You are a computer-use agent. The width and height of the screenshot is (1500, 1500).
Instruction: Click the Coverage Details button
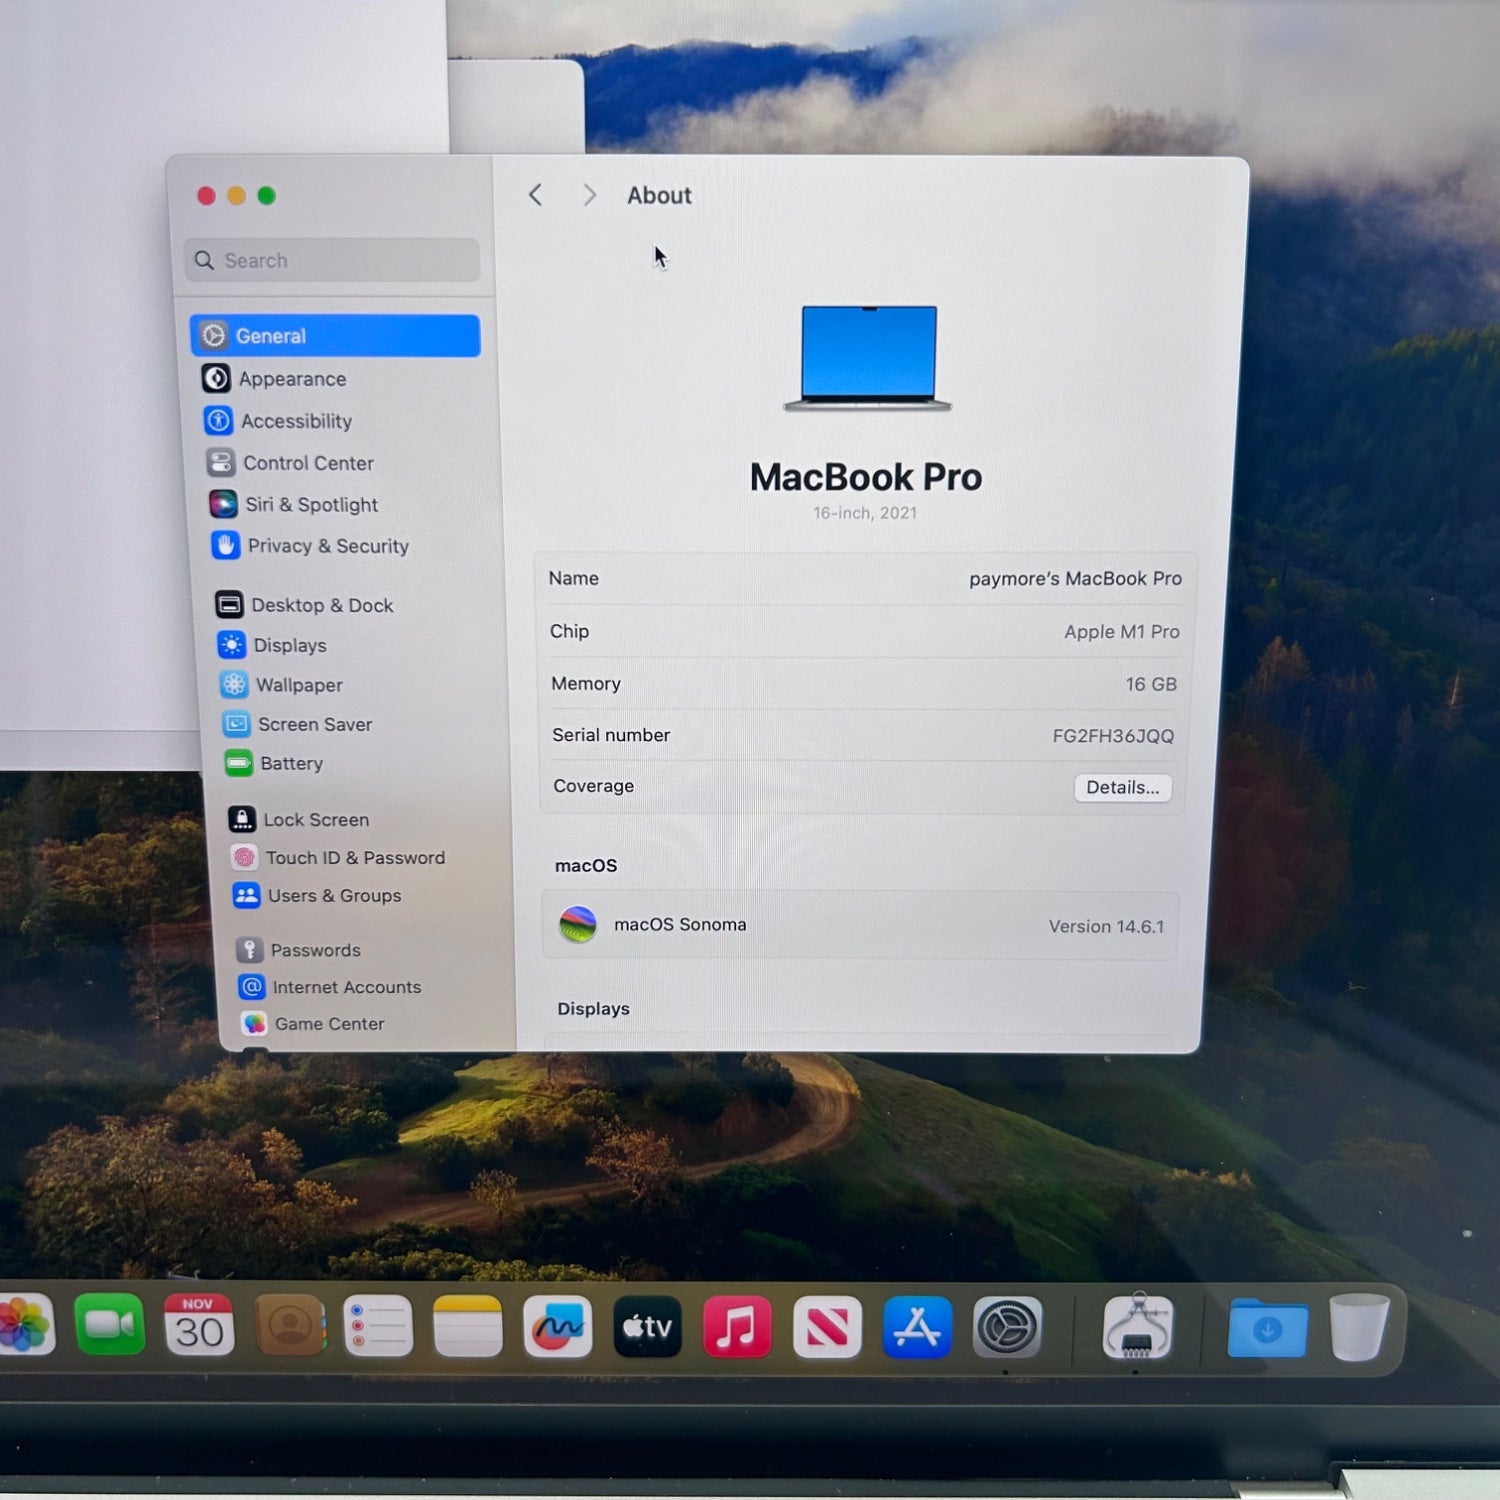tap(1122, 788)
